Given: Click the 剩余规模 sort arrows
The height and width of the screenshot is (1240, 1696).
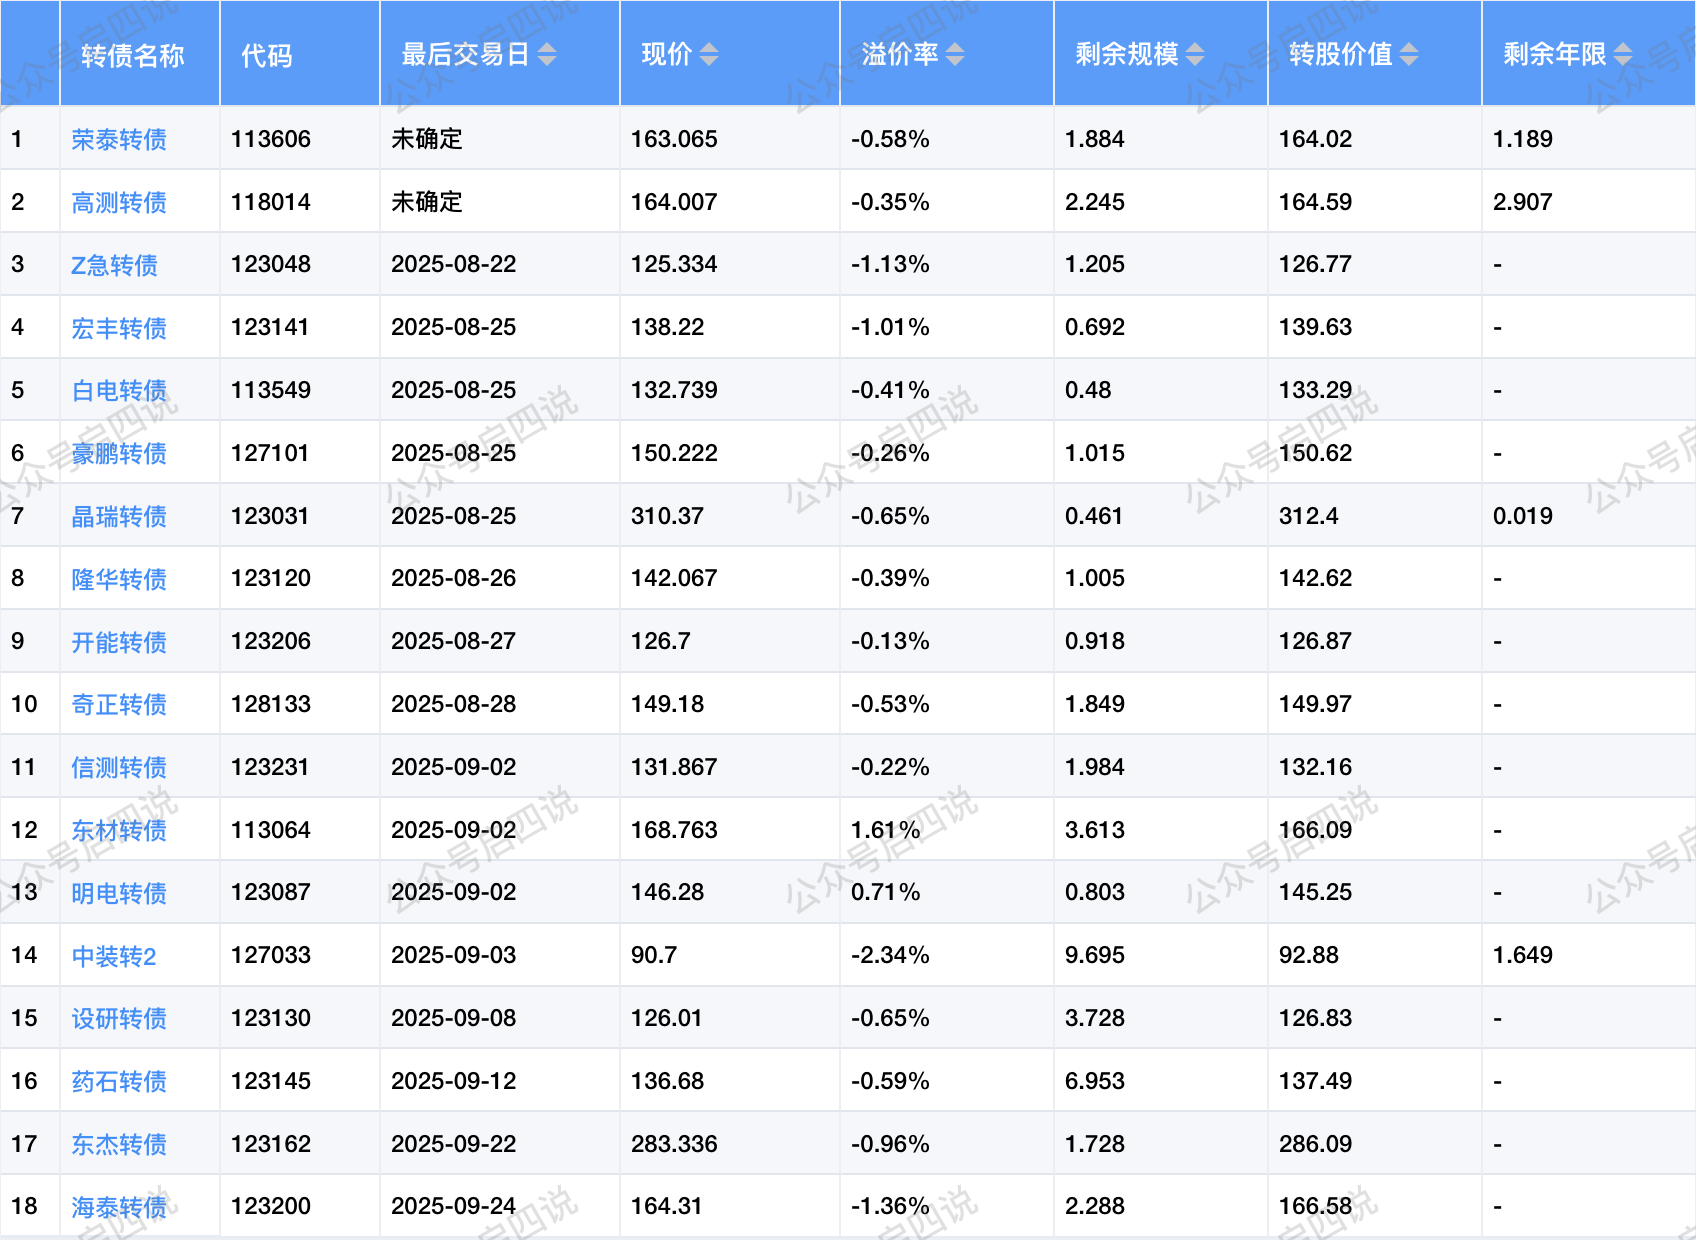Looking at the screenshot, I should click(1195, 54).
